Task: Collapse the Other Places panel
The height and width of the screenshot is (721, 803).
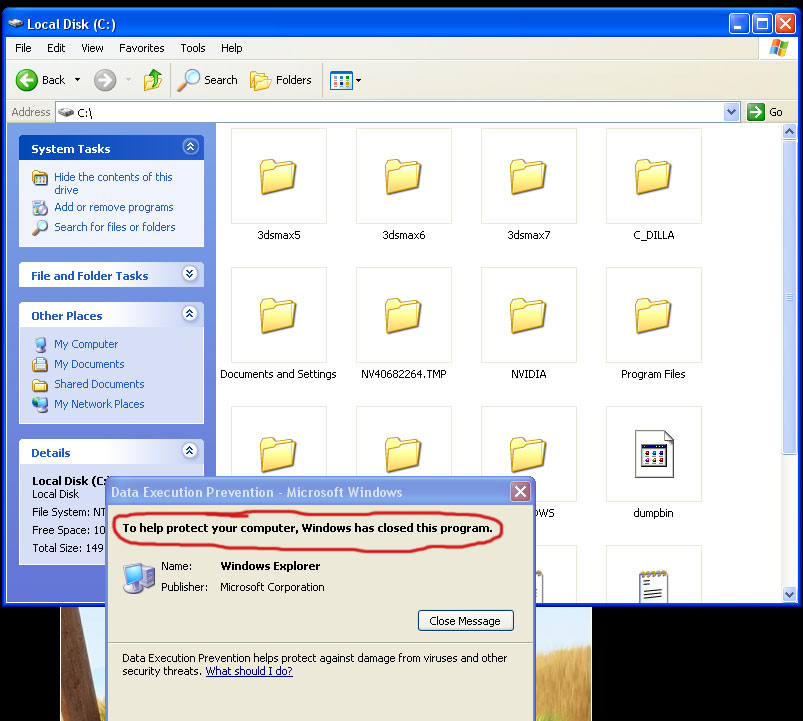Action: pos(189,313)
